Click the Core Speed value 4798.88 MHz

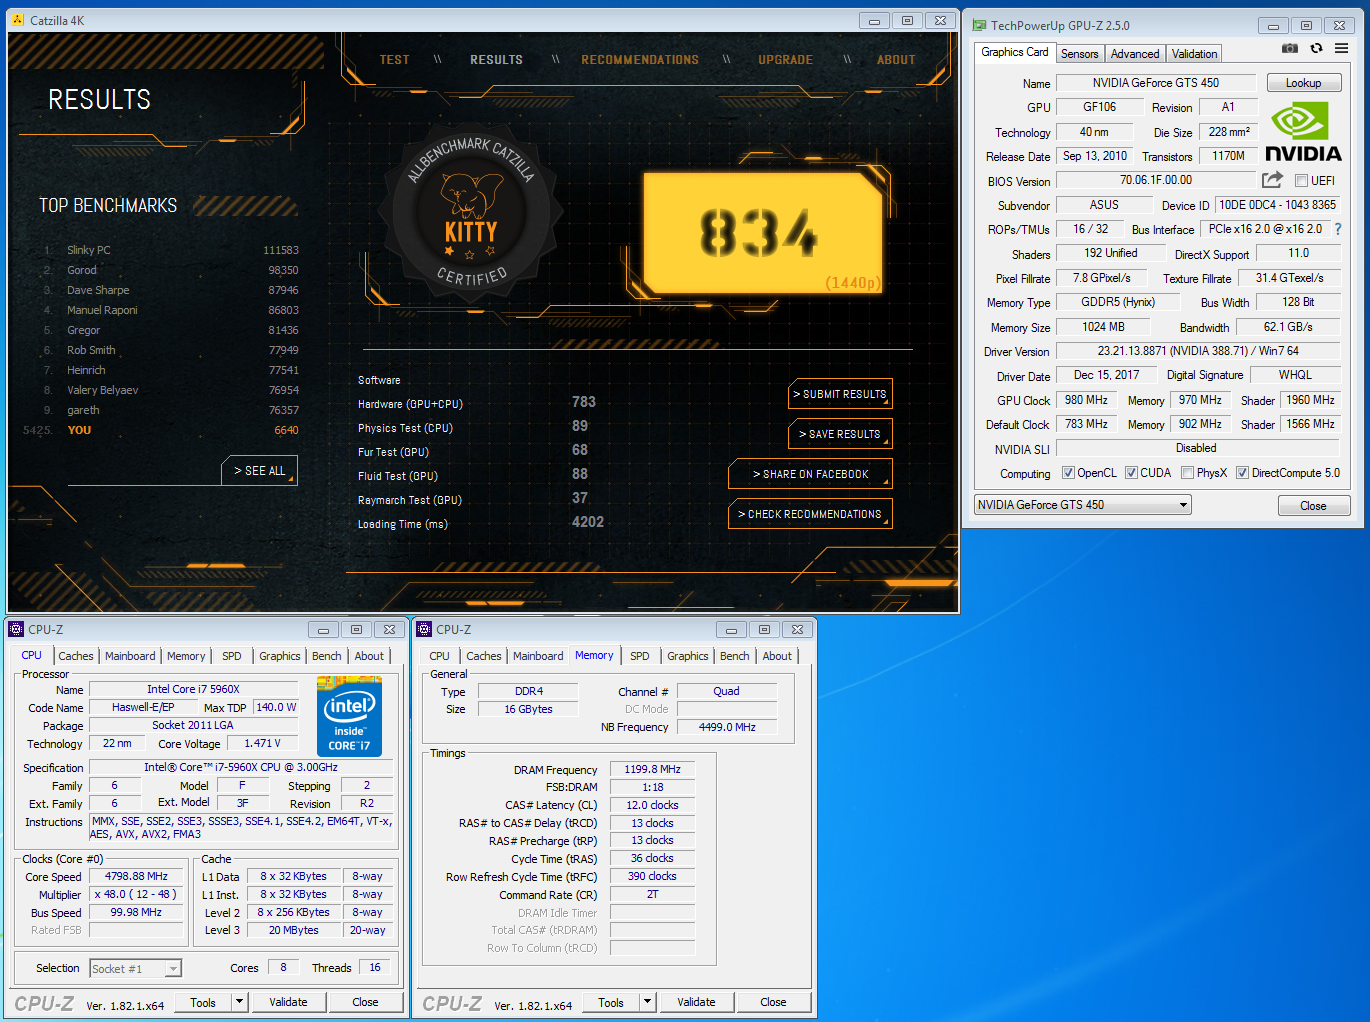pyautogui.click(x=136, y=876)
